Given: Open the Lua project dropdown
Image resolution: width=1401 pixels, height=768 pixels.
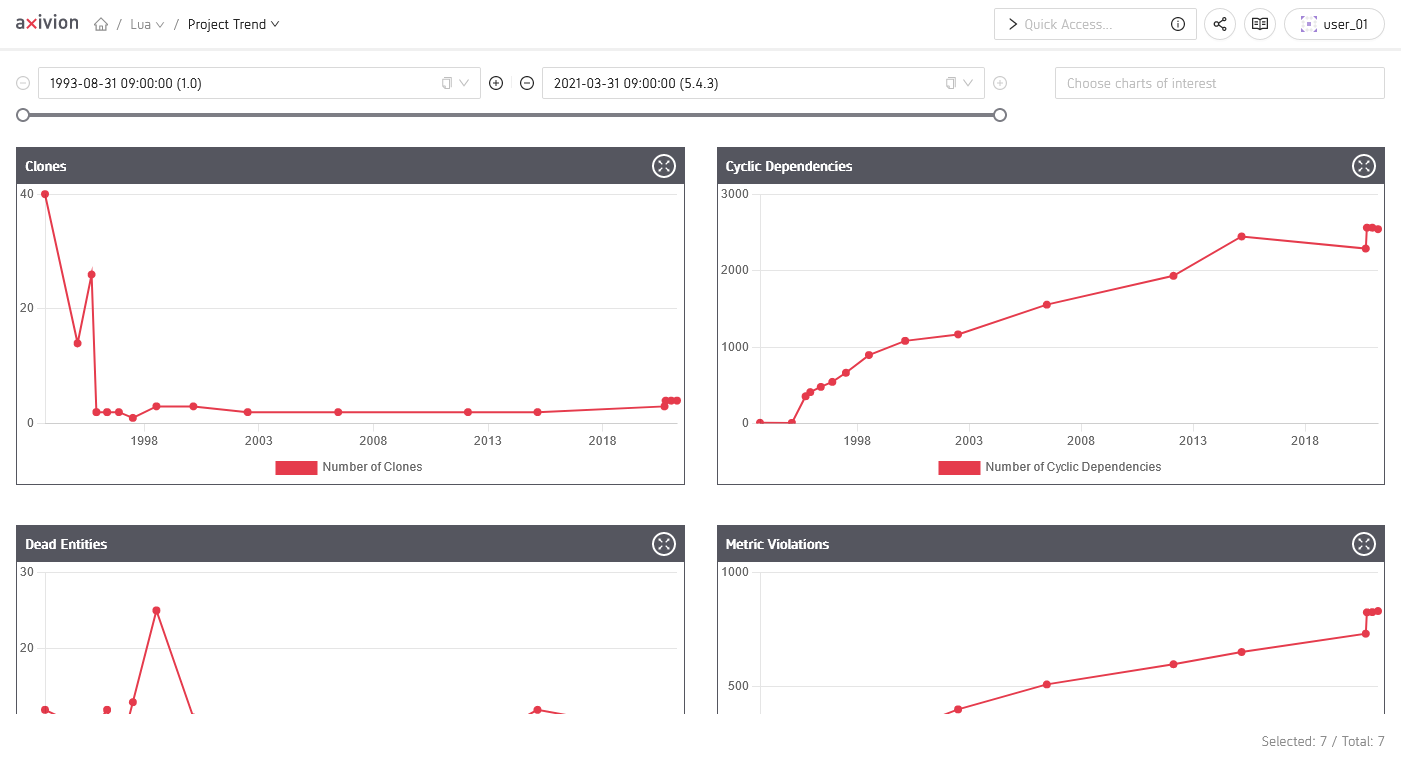Looking at the screenshot, I should [x=147, y=24].
